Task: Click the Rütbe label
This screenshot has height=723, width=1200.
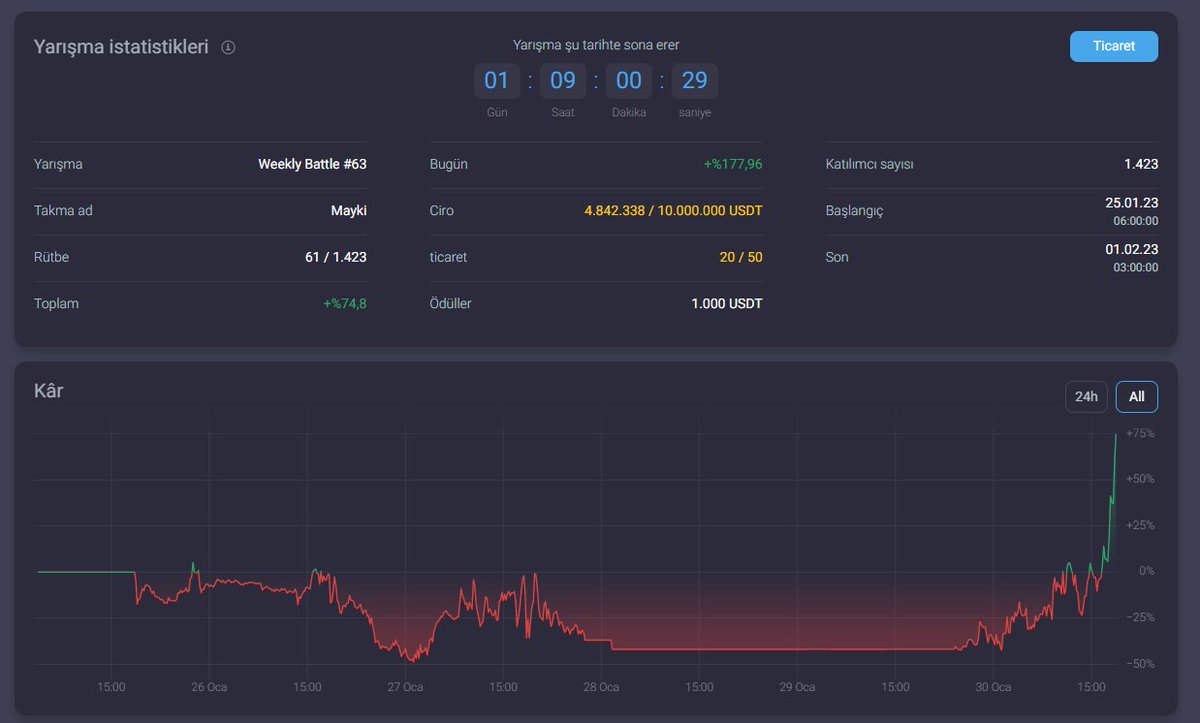Action: tap(51, 257)
